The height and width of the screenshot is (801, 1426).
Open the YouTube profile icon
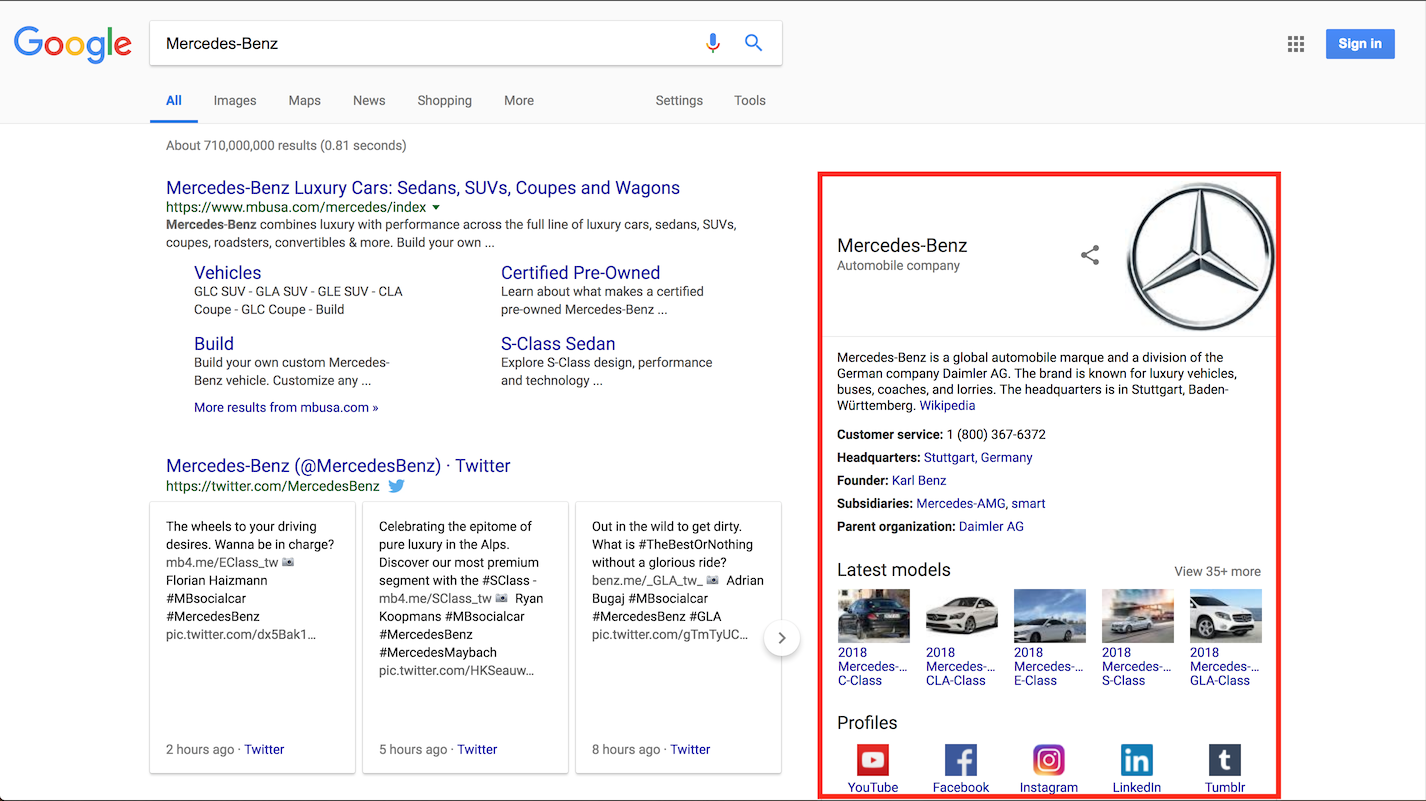872,760
